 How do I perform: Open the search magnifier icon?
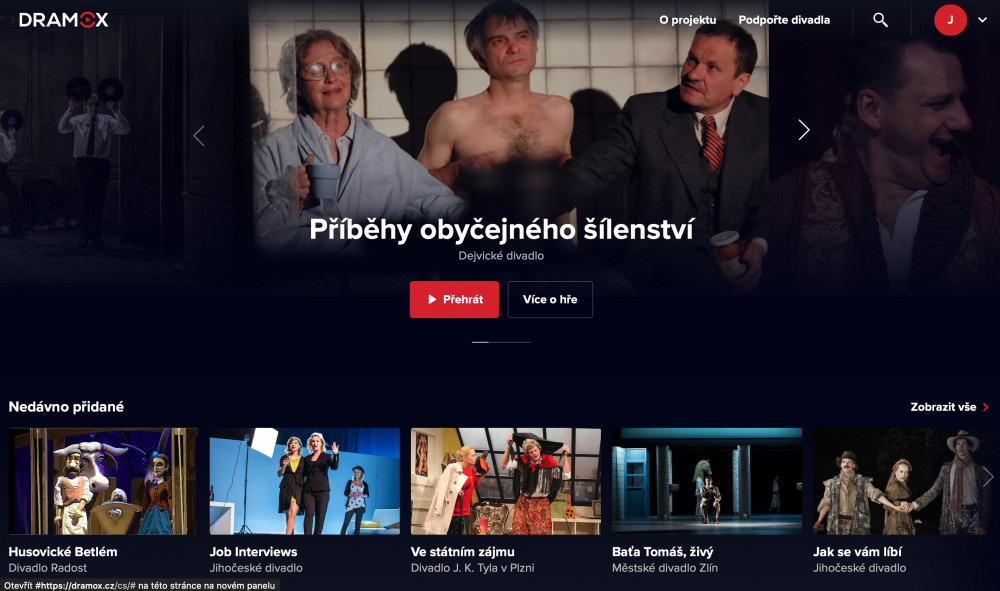[x=880, y=20]
